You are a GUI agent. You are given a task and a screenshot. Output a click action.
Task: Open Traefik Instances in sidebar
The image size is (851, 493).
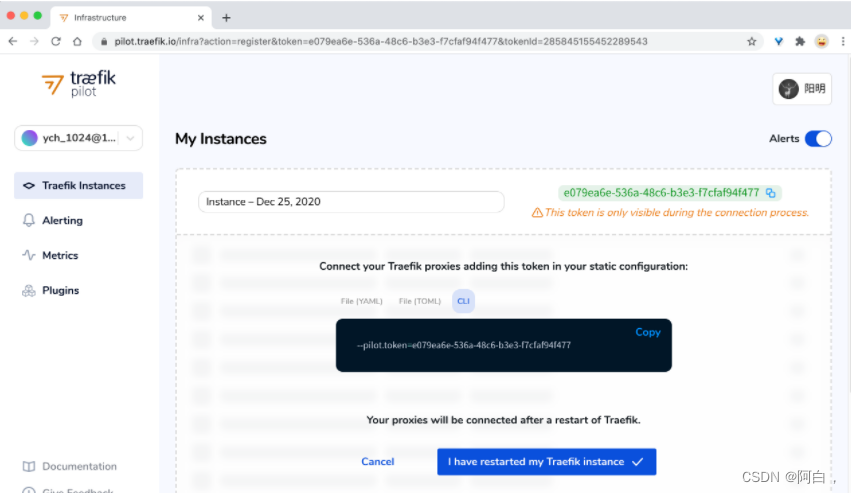78,186
